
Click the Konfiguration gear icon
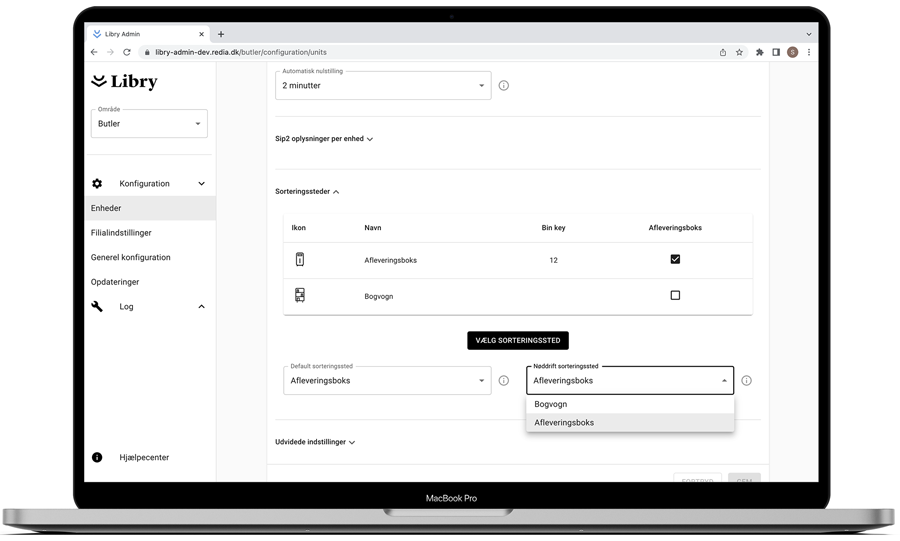point(97,184)
